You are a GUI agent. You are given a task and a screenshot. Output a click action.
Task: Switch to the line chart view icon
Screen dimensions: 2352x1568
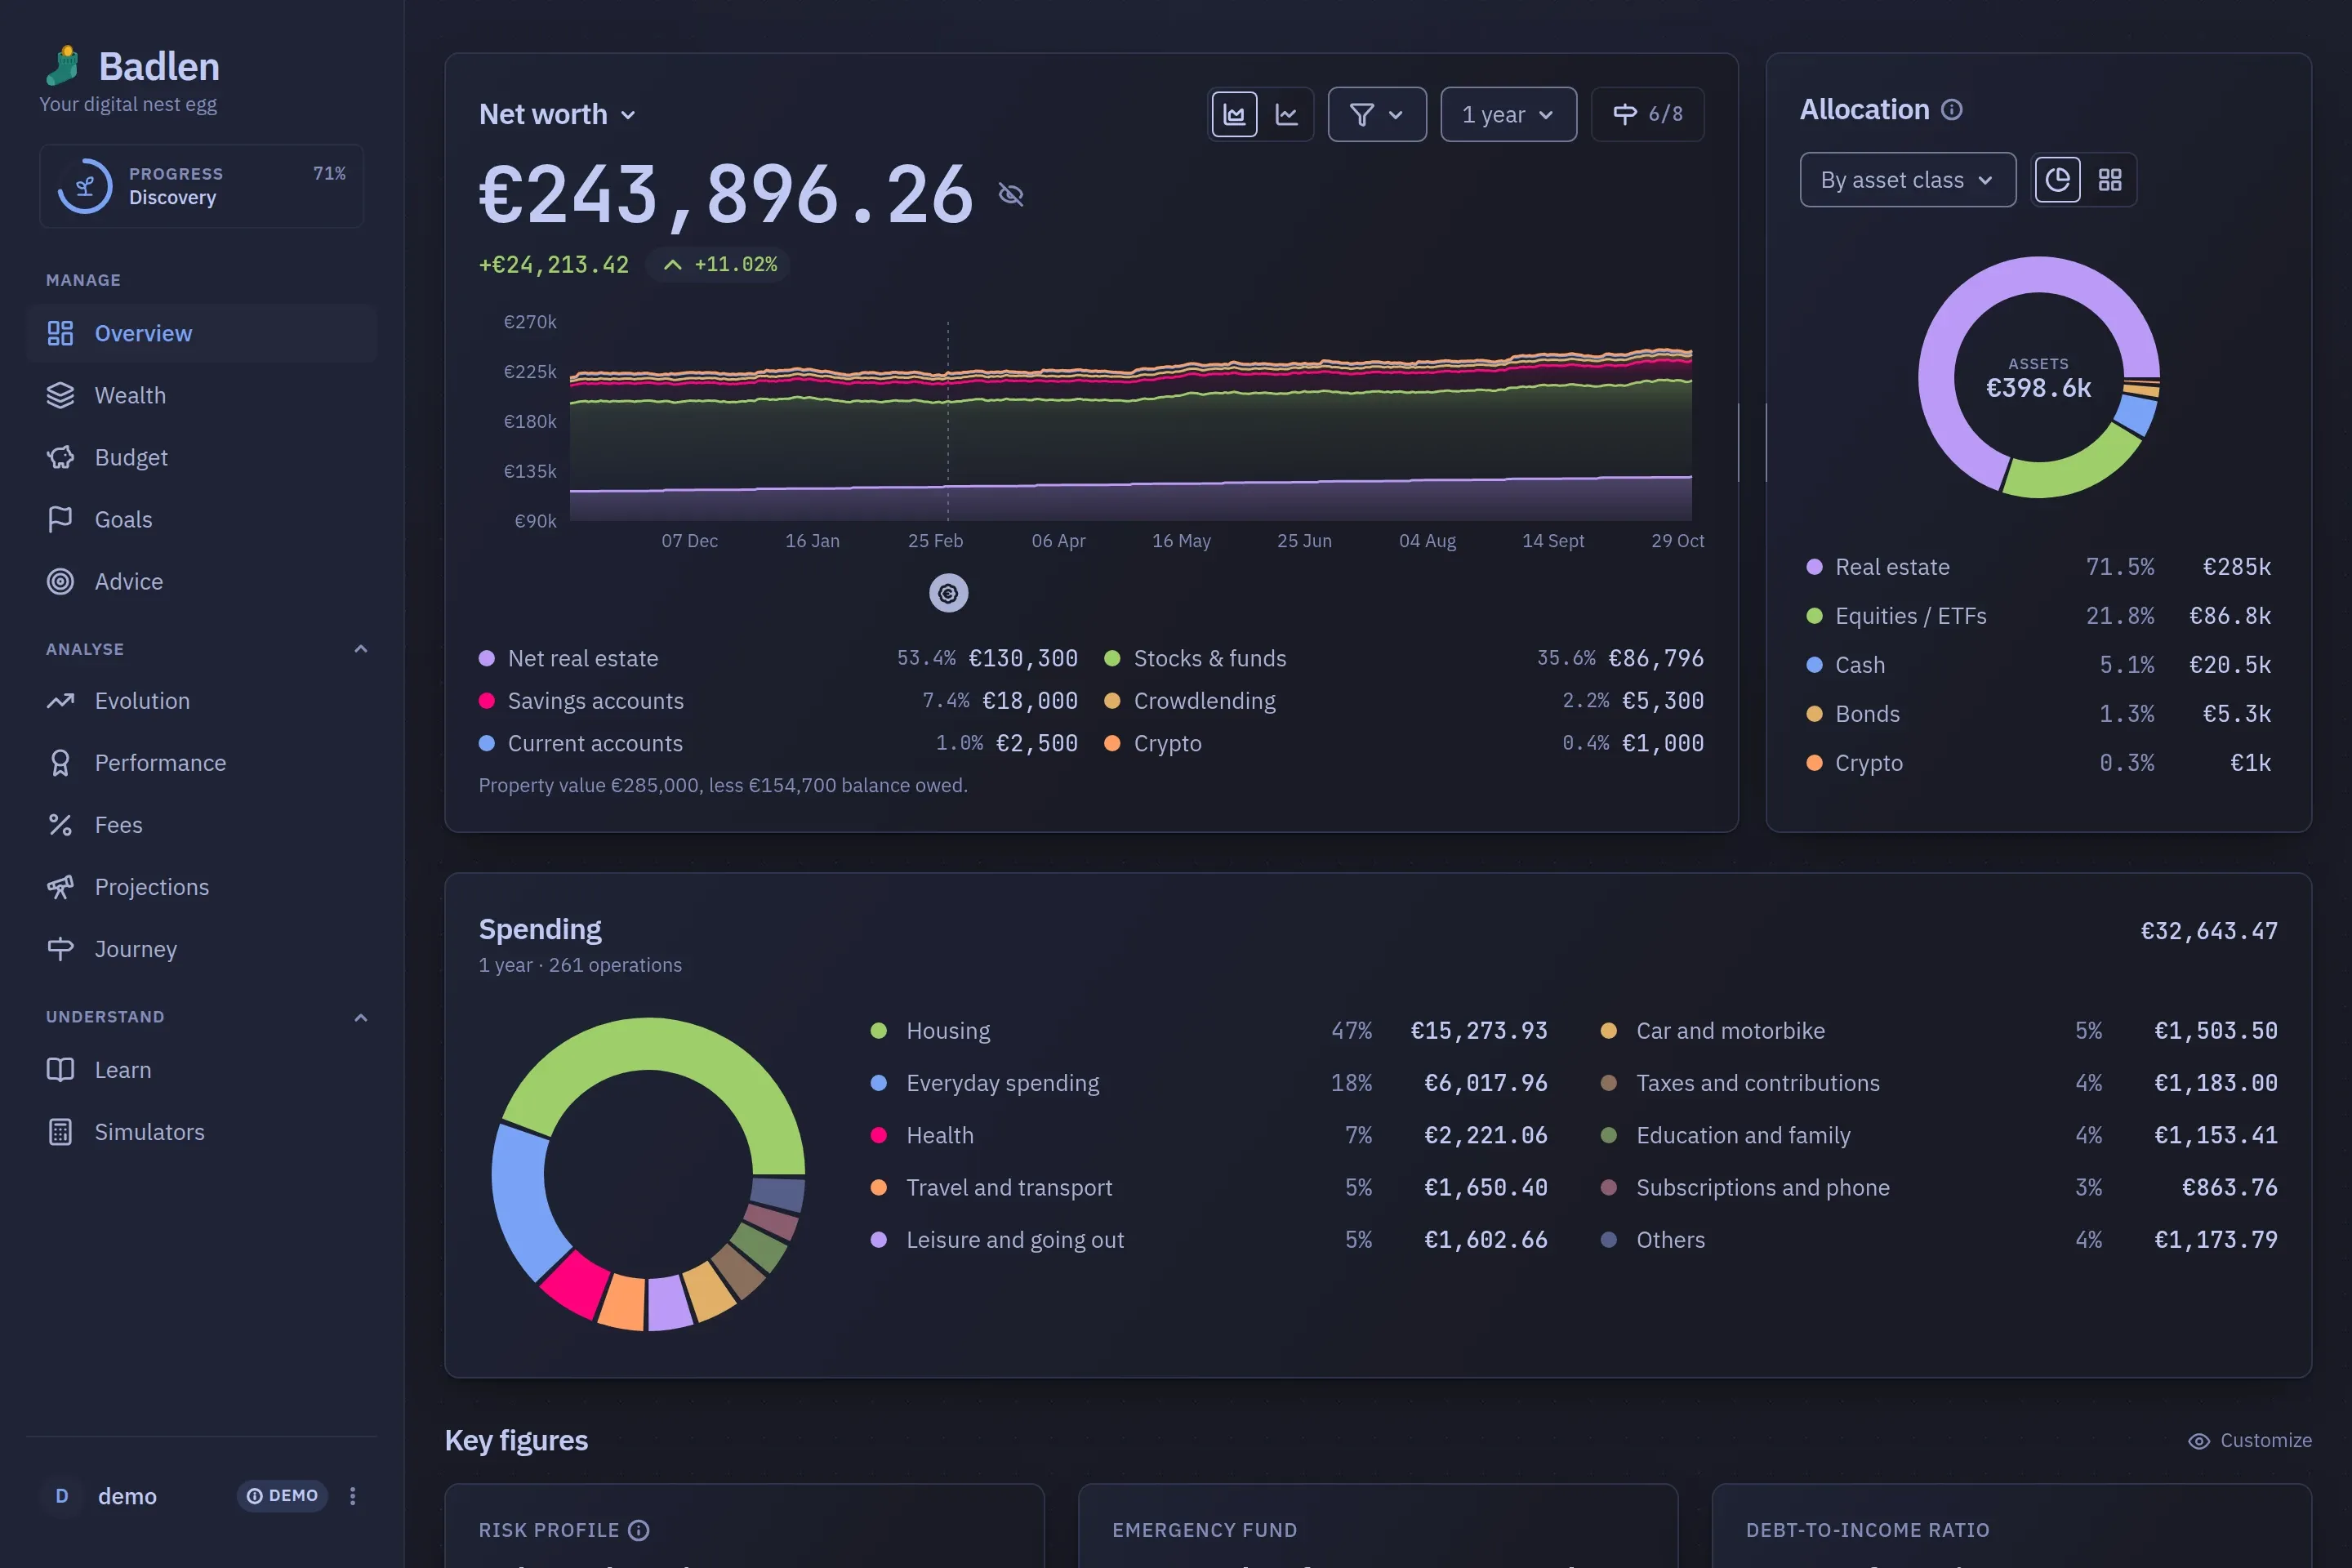click(1286, 115)
